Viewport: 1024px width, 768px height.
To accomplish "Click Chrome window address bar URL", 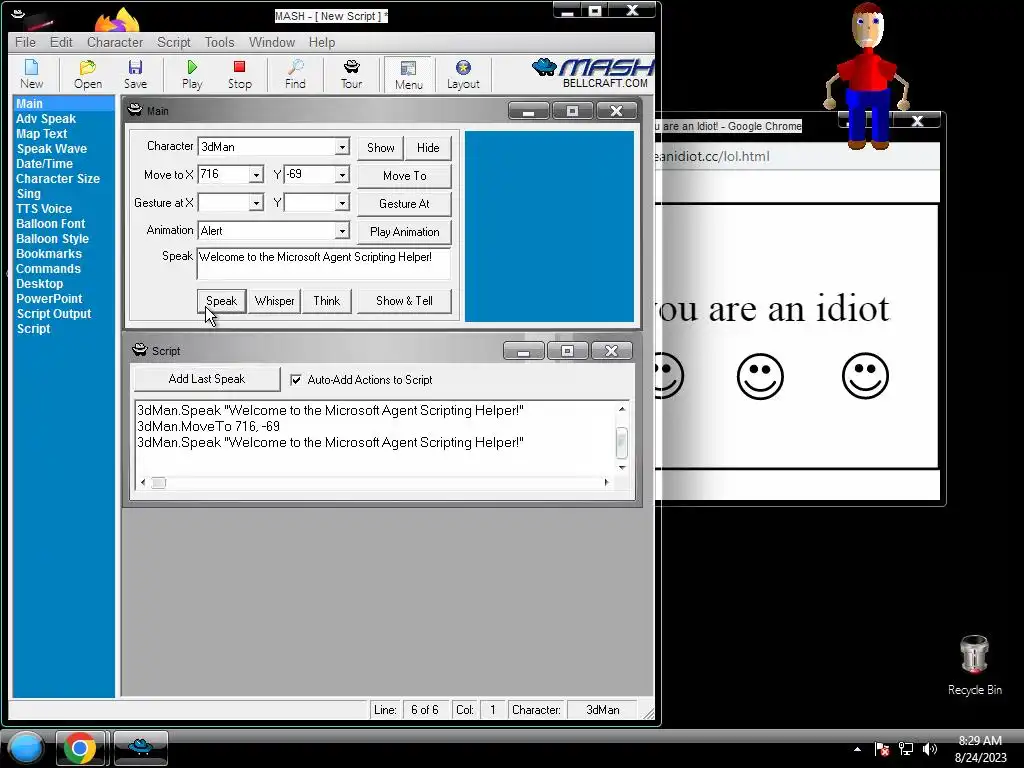I will (712, 156).
